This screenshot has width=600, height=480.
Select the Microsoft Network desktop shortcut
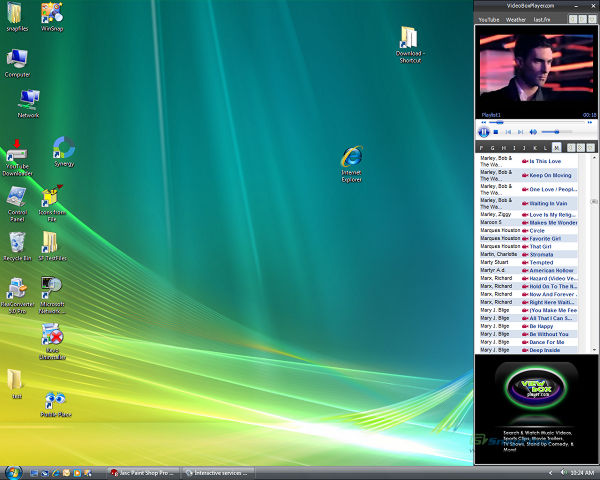coord(52,296)
